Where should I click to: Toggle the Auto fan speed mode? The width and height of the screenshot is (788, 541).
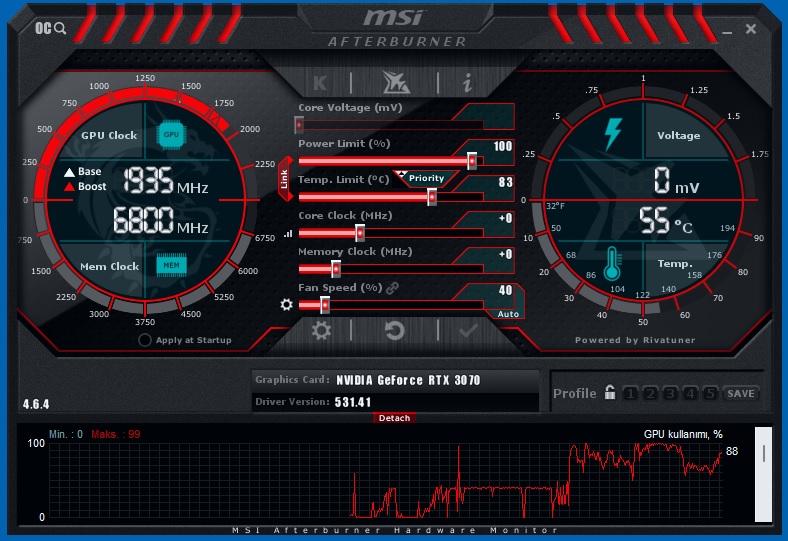pyautogui.click(x=508, y=314)
